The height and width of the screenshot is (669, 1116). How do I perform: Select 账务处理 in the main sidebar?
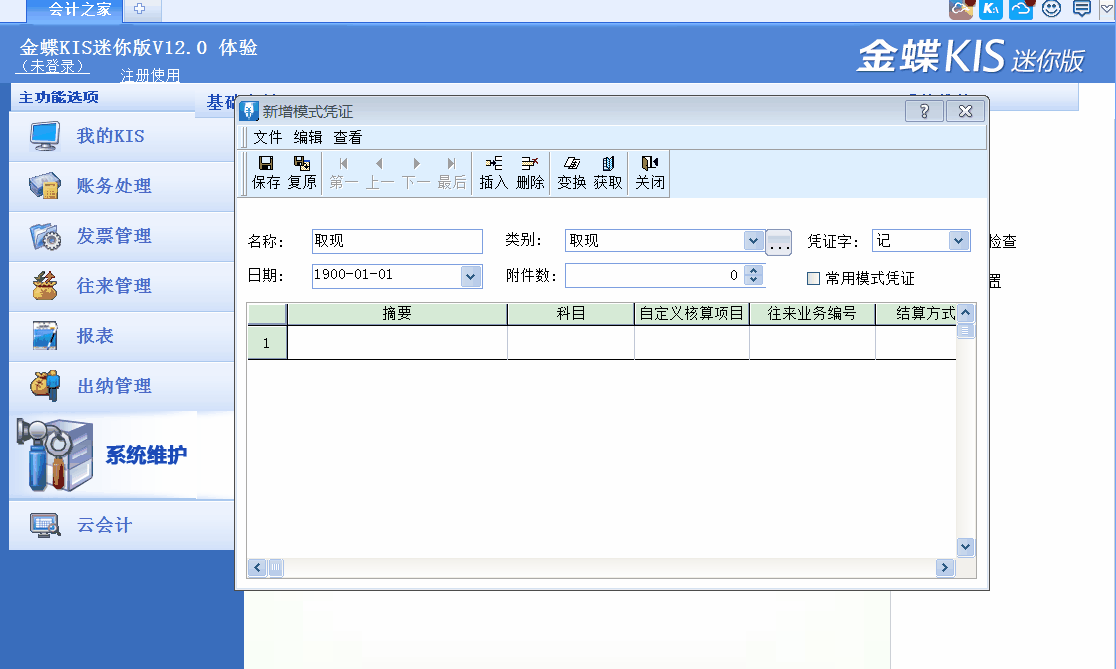click(x=114, y=186)
